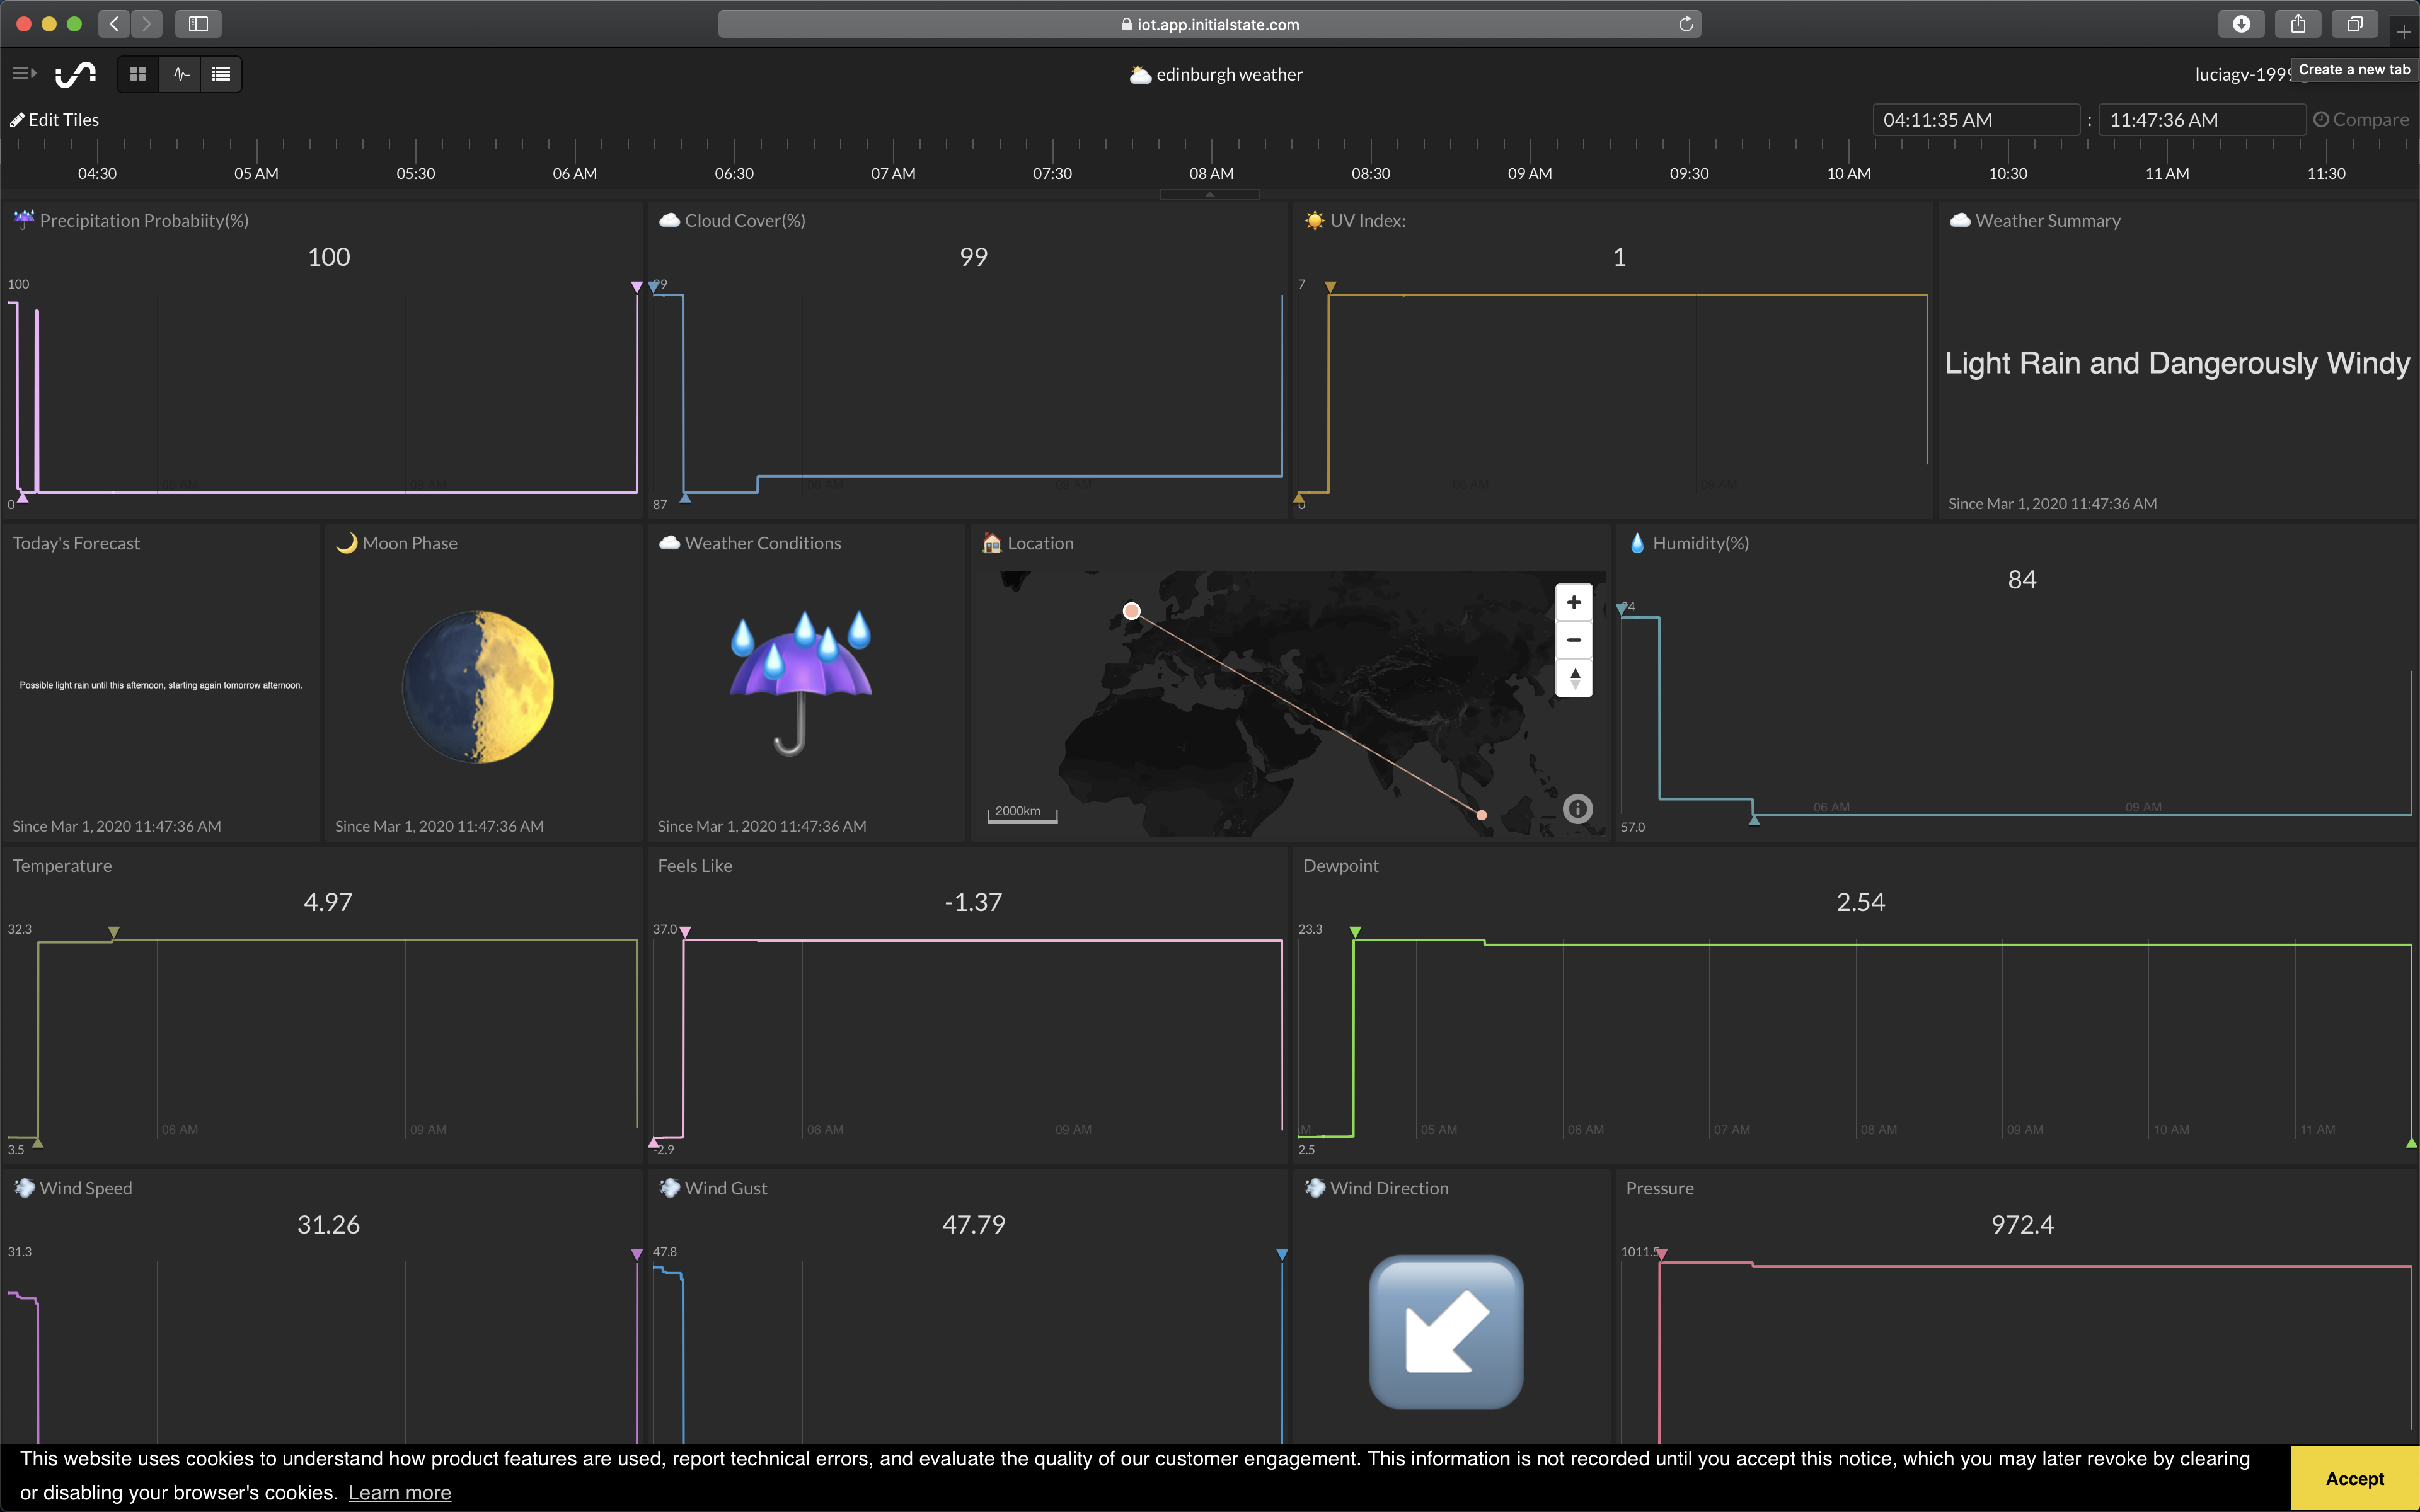Toggle the Safari sidebar button
Viewport: 2420px width, 1512px height.
198,24
